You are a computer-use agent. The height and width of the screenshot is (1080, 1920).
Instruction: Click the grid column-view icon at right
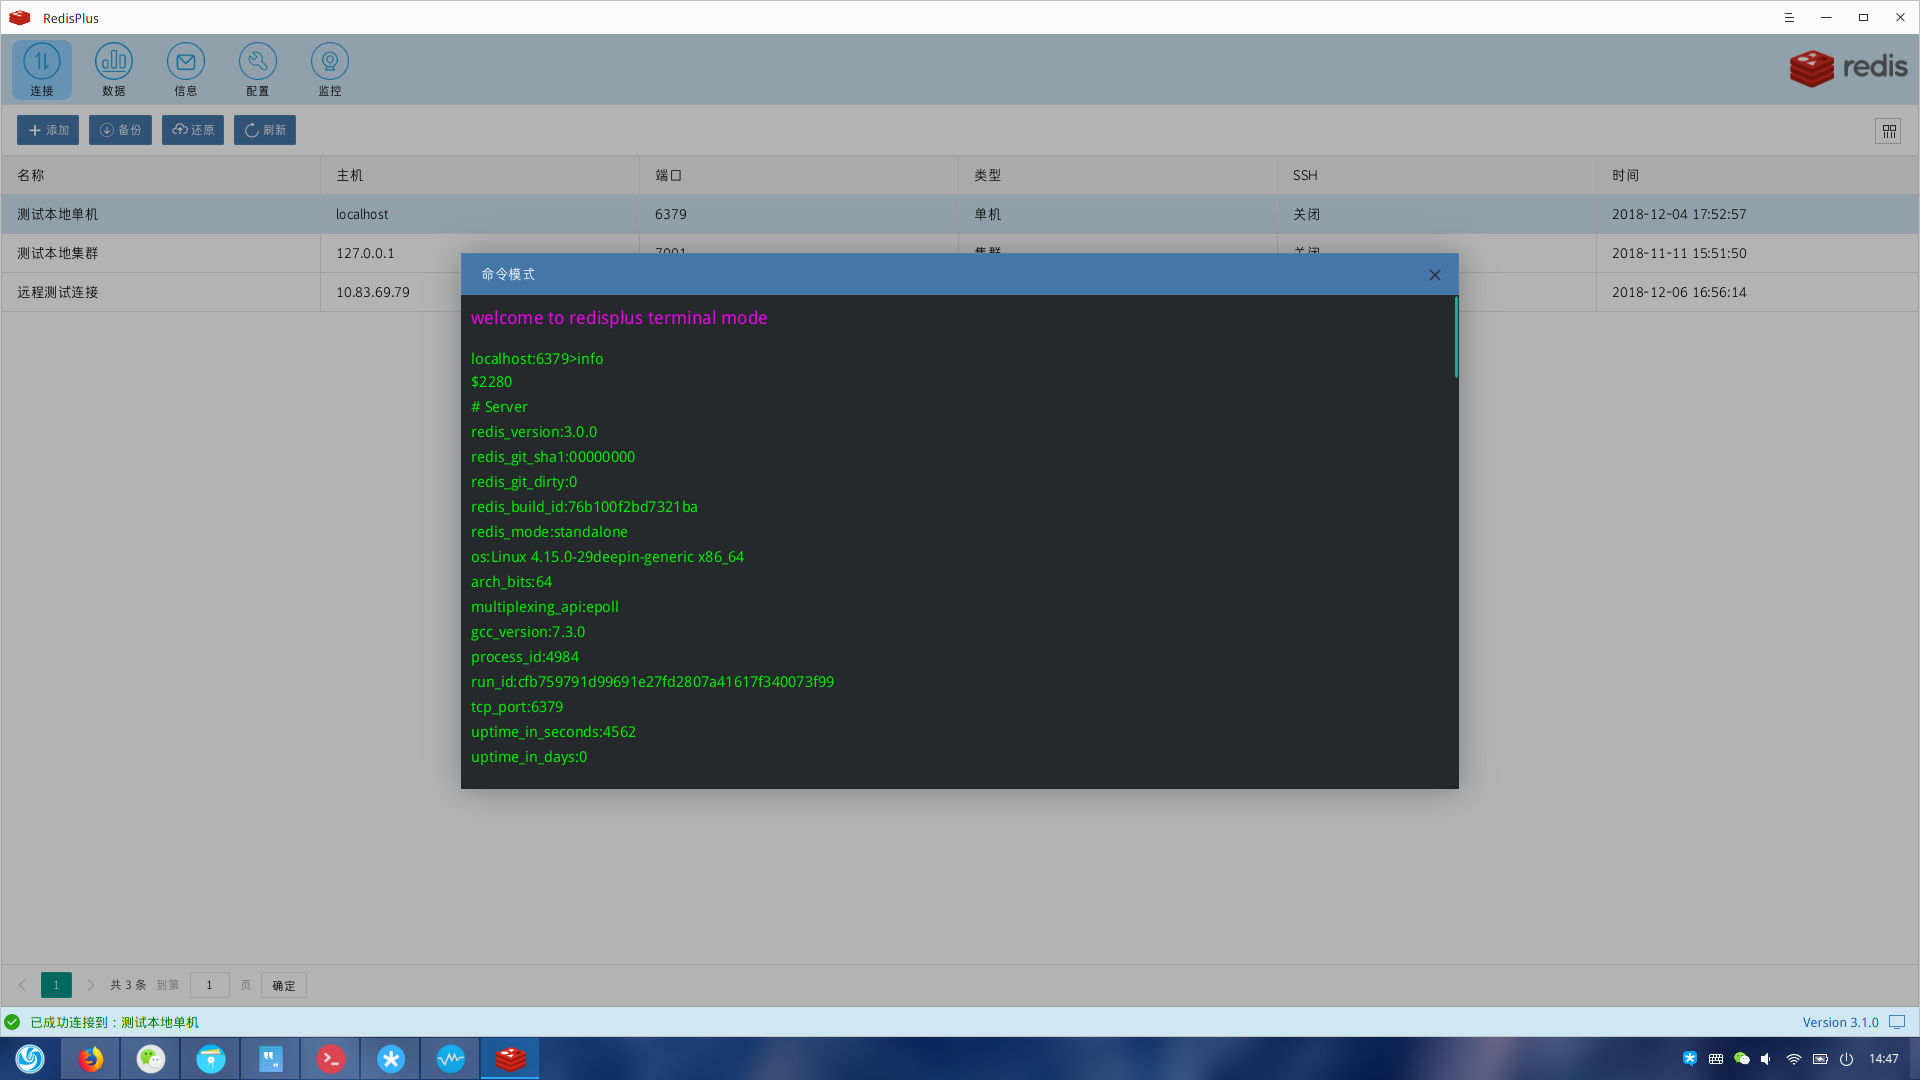(x=1888, y=131)
